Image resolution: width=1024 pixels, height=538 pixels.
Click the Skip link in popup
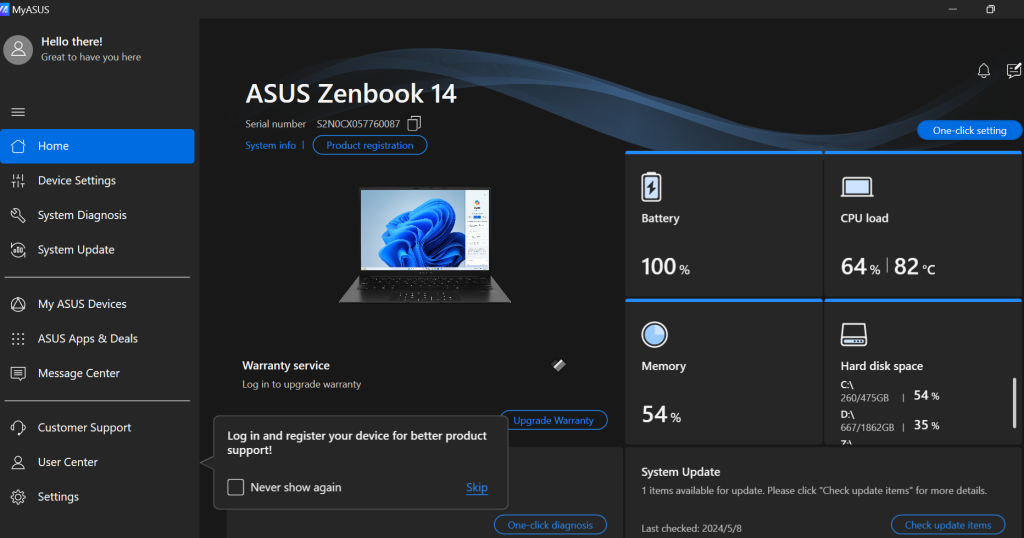point(476,488)
